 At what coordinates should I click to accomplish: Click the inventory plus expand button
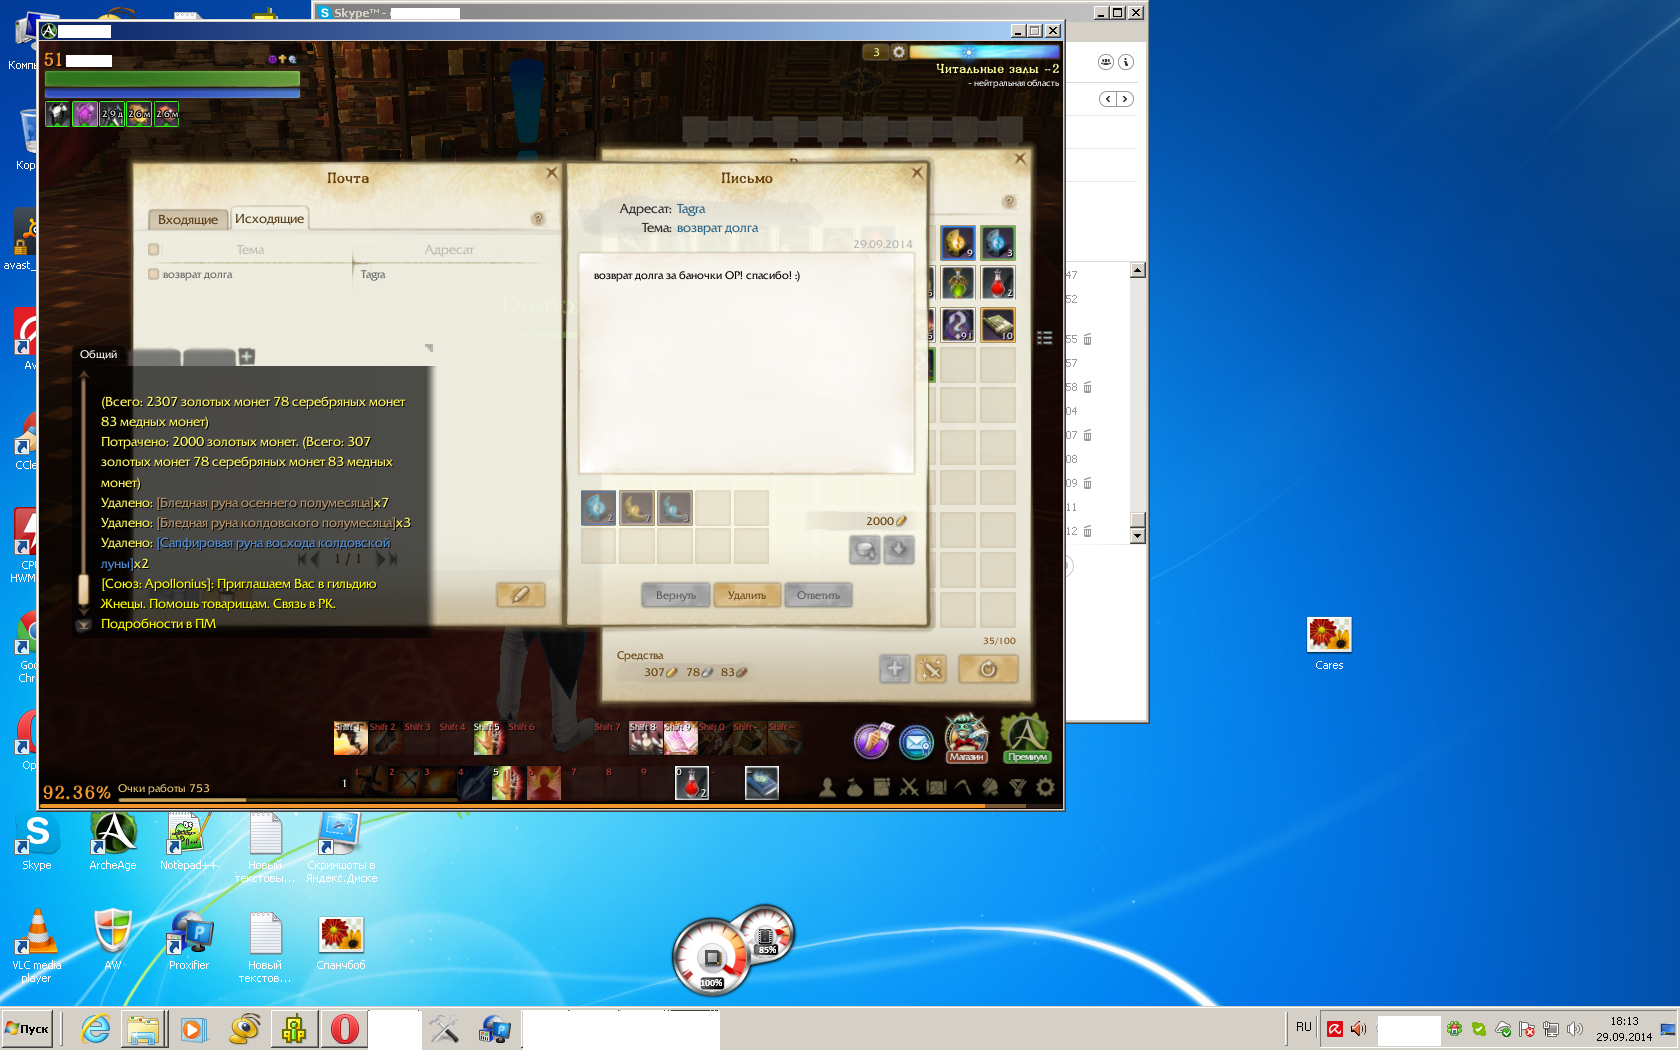point(895,669)
